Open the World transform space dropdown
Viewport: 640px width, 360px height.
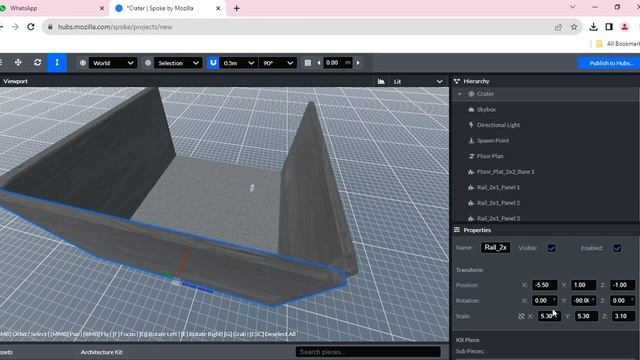pyautogui.click(x=113, y=63)
